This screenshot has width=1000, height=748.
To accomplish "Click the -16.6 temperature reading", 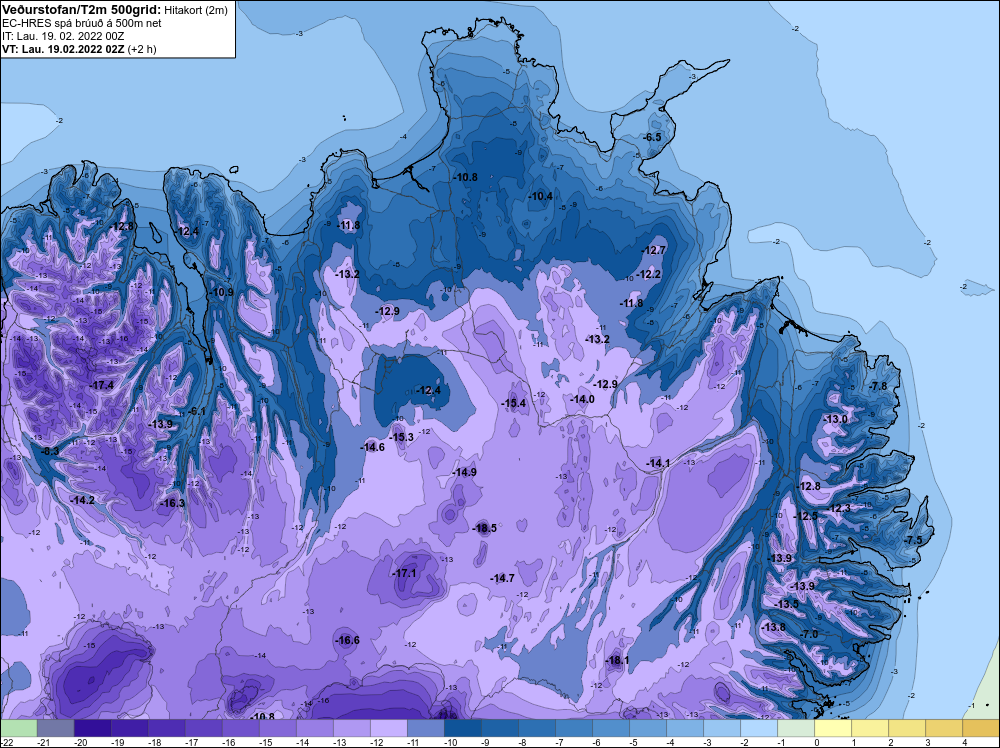I will tap(348, 640).
